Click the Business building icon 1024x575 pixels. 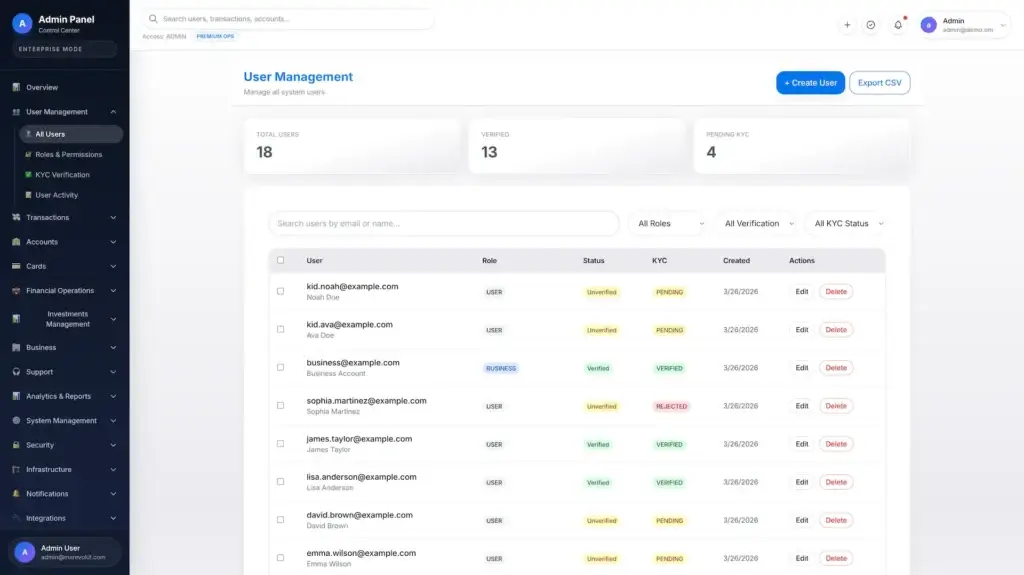[16, 348]
